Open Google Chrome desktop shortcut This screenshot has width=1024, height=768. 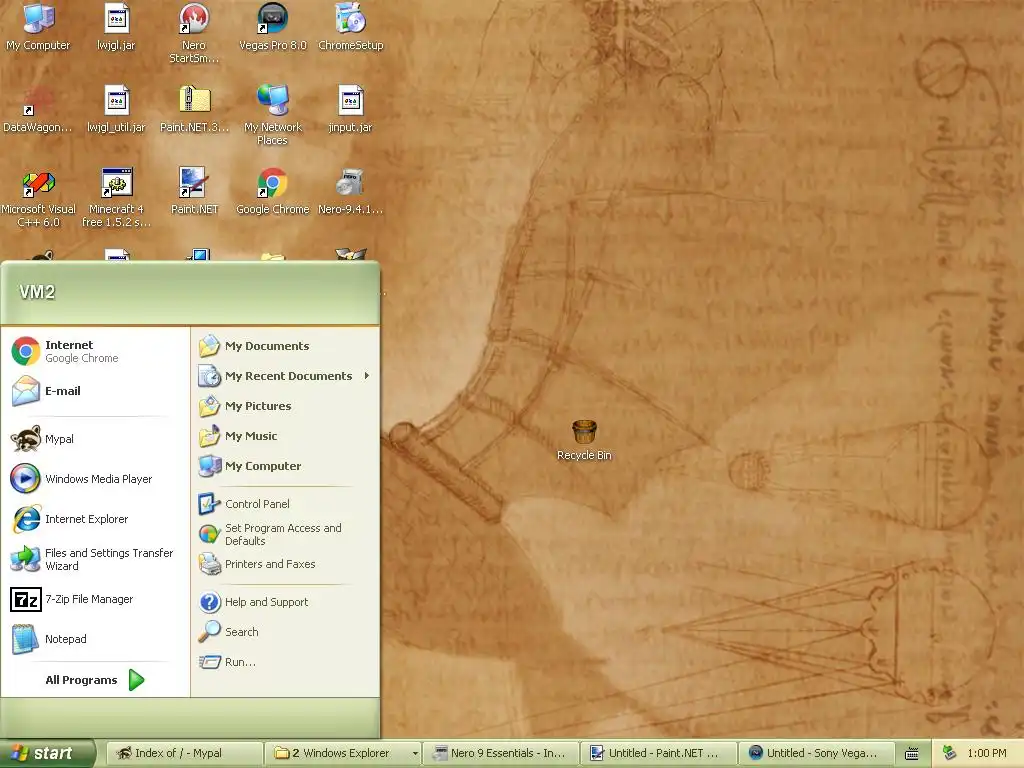[272, 191]
